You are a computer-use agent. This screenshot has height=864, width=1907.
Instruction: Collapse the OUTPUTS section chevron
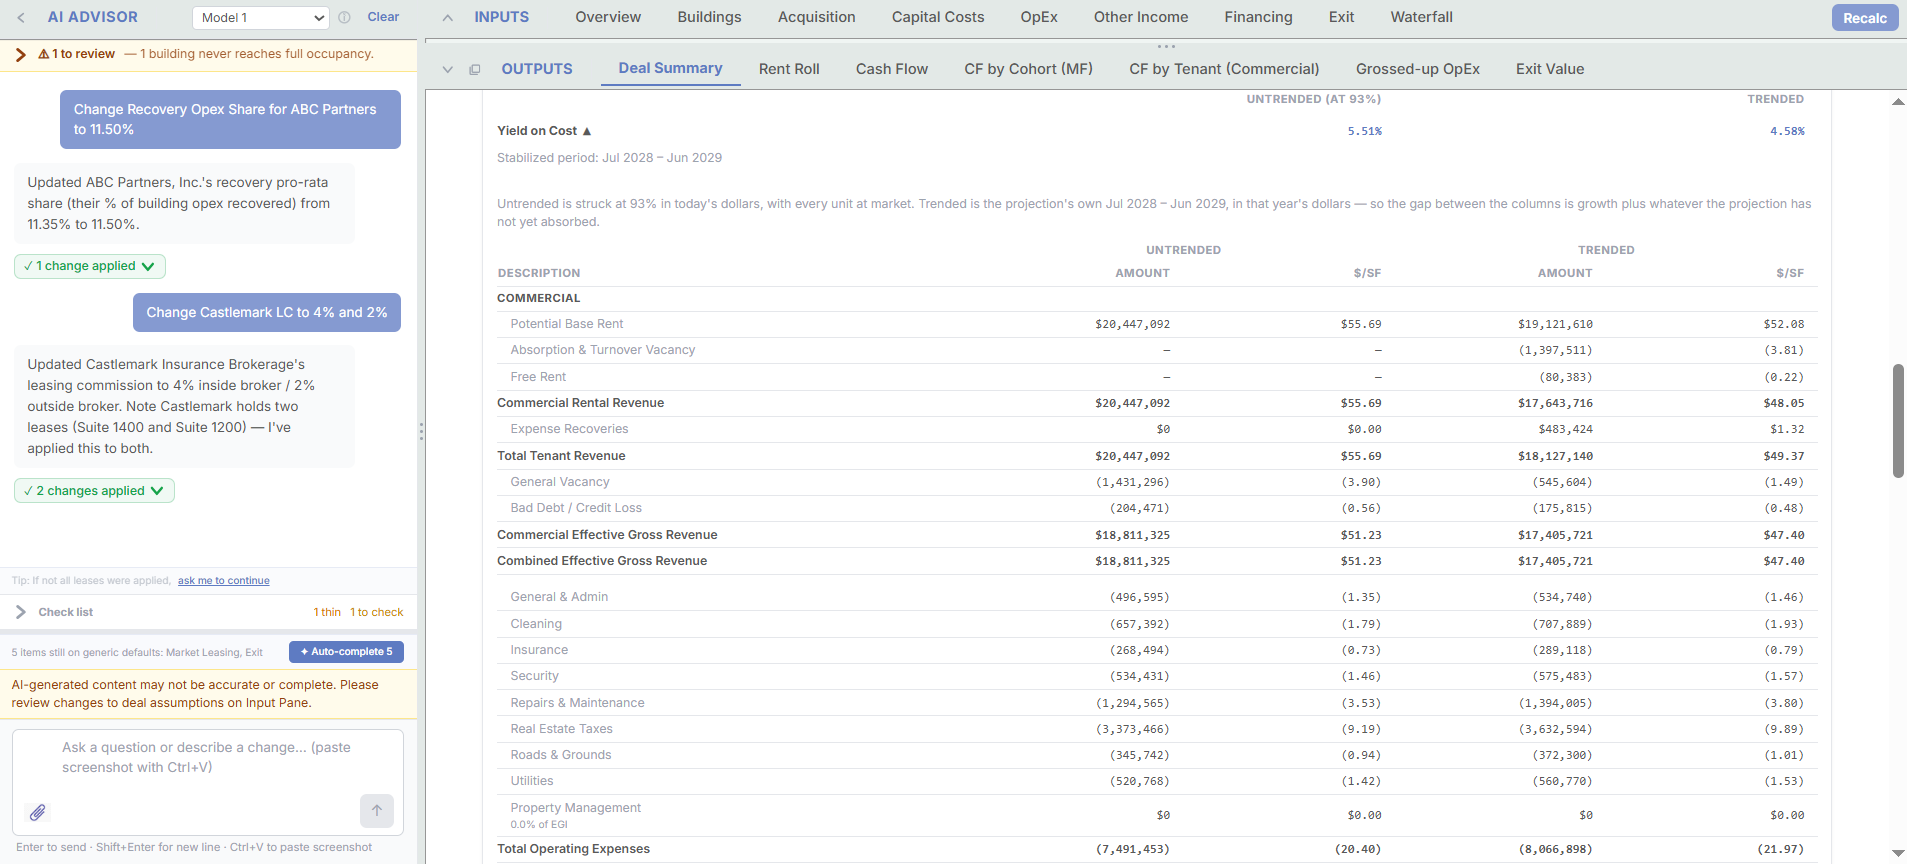pyautogui.click(x=448, y=69)
